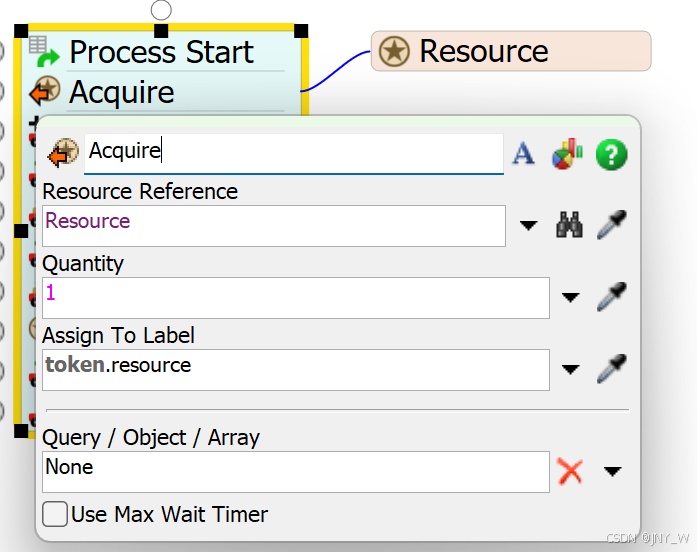Open the statistics pie chart icon
697x552 pixels.
pyautogui.click(x=567, y=154)
